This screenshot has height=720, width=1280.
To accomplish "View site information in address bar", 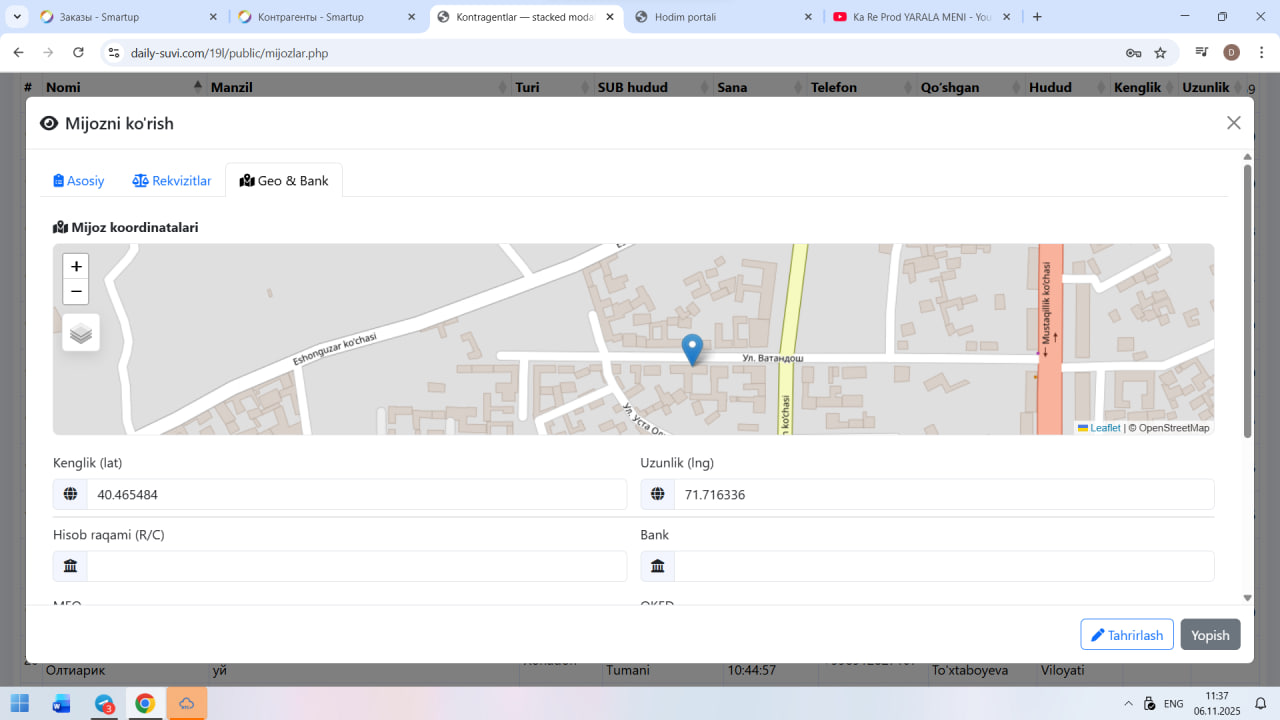I will (x=113, y=53).
